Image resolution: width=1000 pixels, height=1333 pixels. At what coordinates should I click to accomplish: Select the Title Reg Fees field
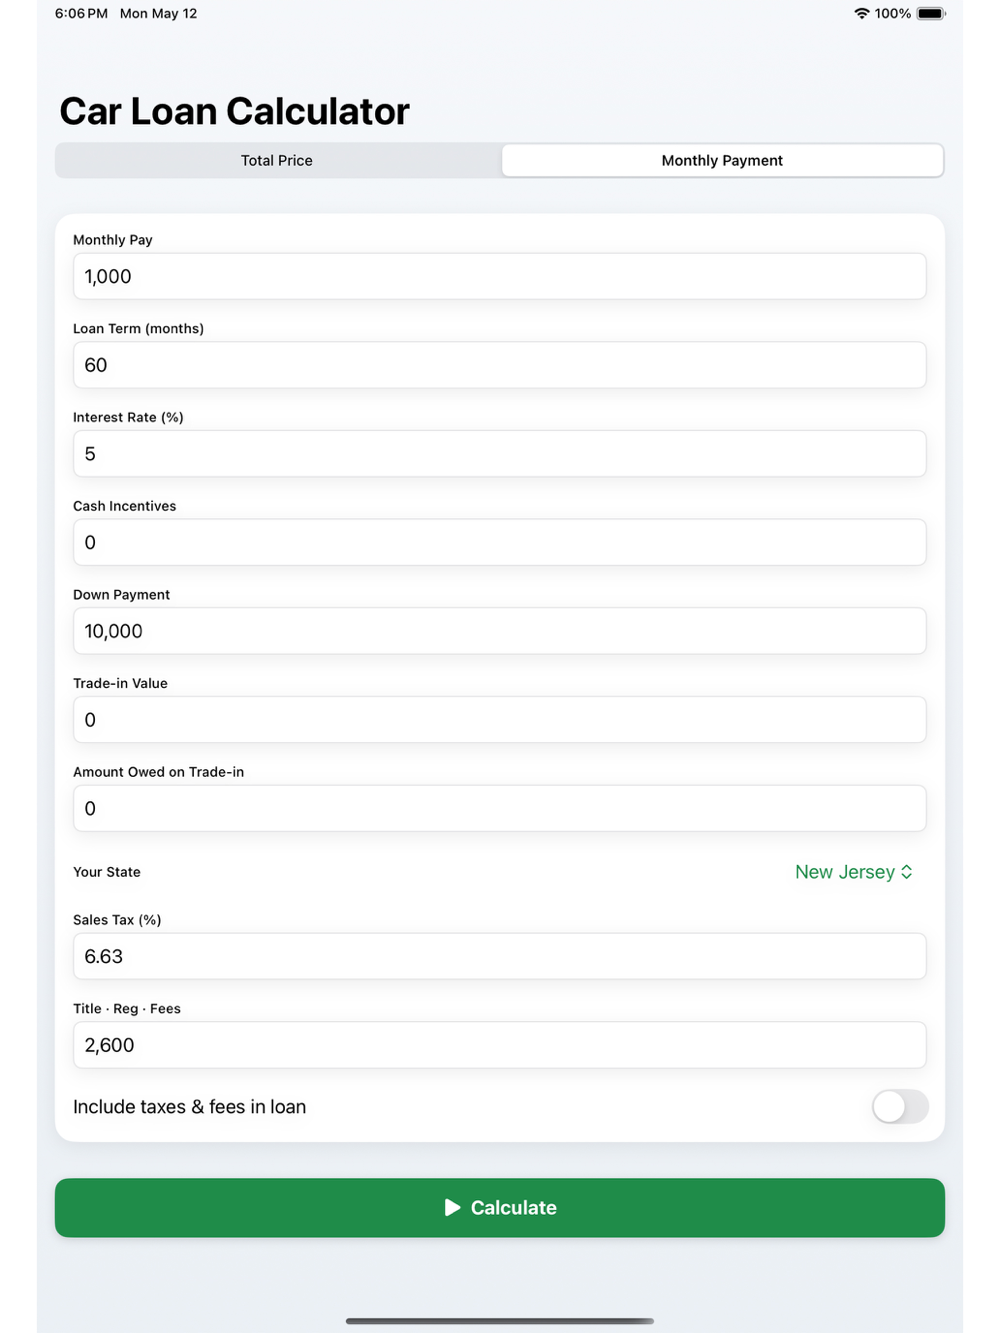500,1045
